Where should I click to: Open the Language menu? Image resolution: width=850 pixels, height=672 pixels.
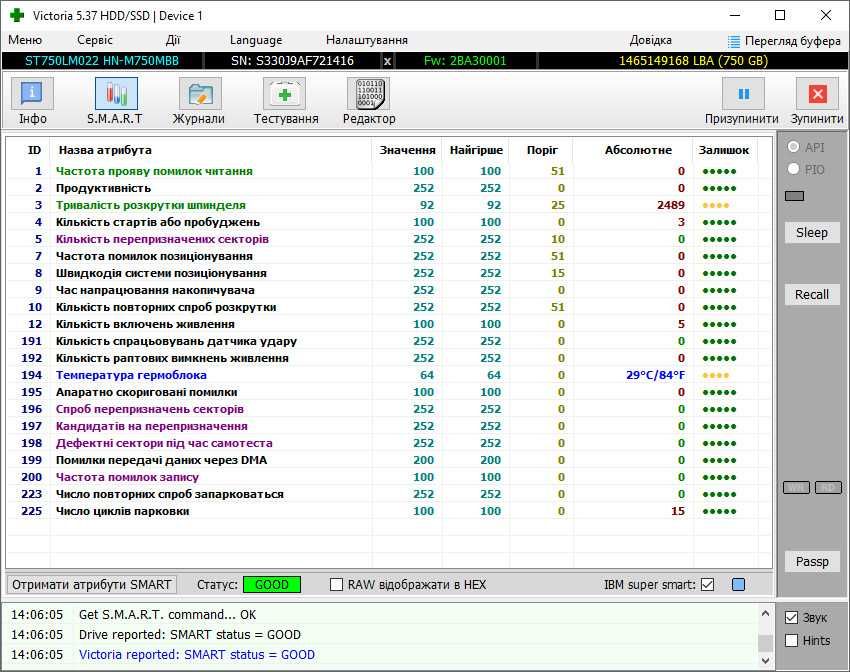[x=256, y=40]
